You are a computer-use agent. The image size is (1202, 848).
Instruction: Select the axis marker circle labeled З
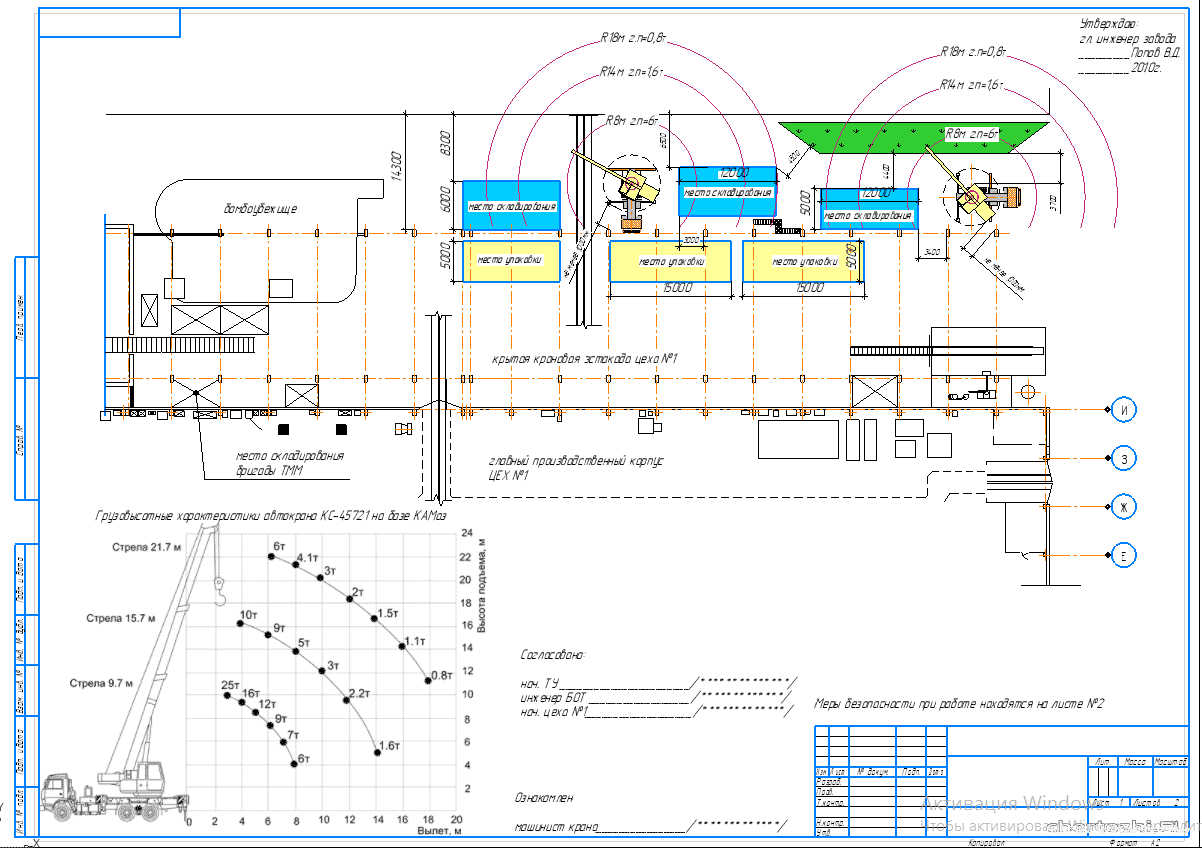tap(1123, 459)
